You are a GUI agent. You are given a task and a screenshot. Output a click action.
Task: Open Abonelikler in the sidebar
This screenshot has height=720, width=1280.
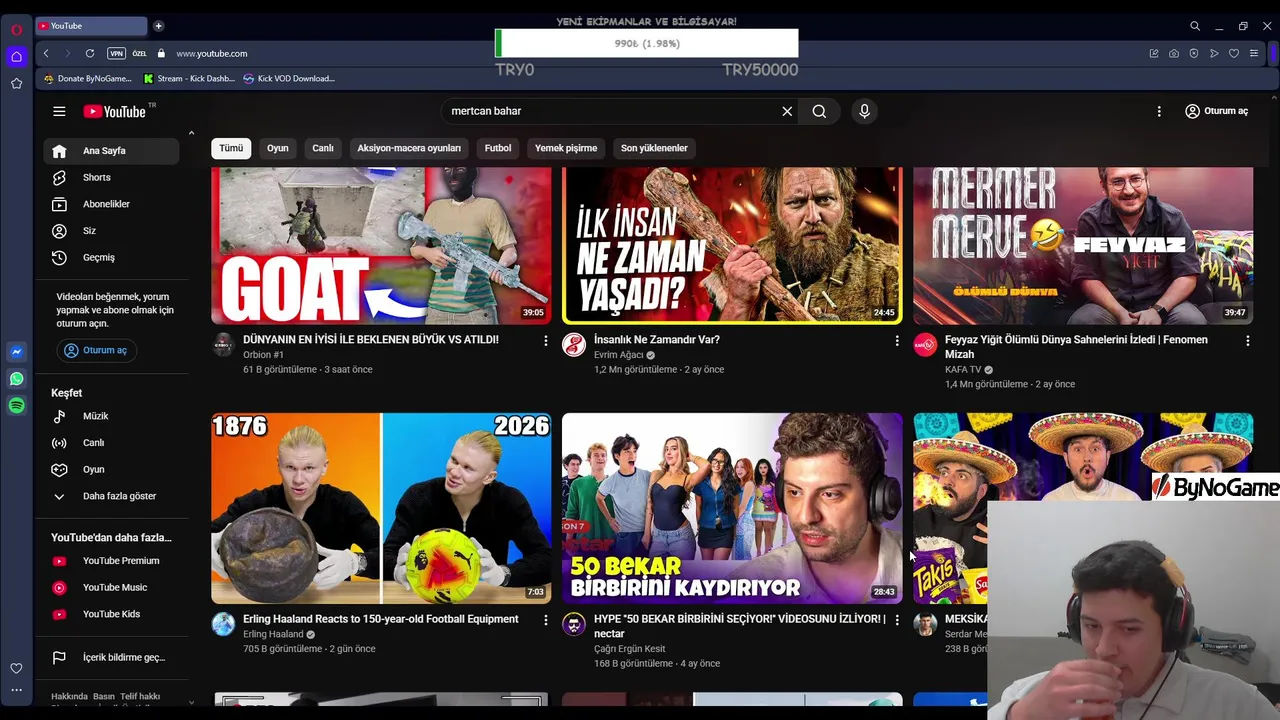(111, 204)
